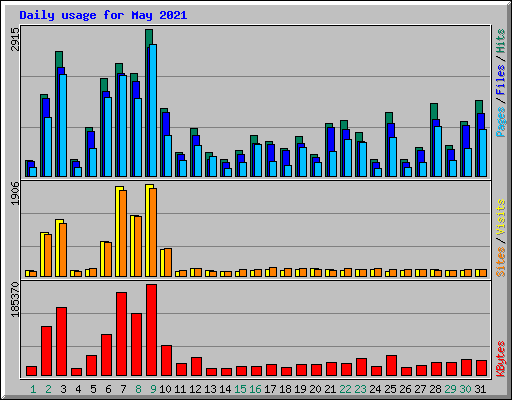
Task: Click the 'Daily usage for May 2021' title
Action: click(103, 15)
